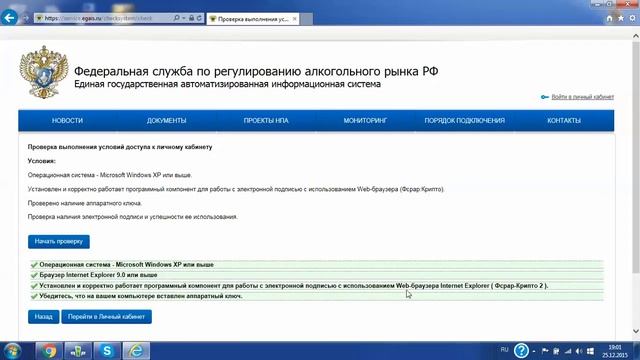Image resolution: width=640 pixels, height=360 pixels.
Task: Click the RU language indicator
Action: (x=504, y=350)
